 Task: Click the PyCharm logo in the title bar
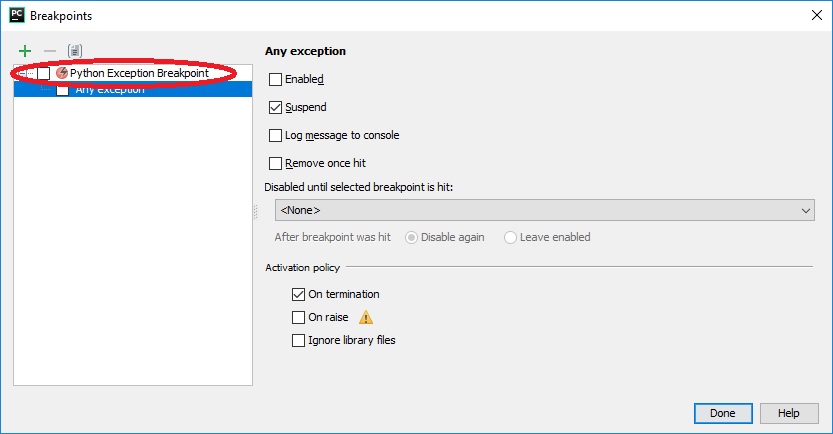point(16,16)
